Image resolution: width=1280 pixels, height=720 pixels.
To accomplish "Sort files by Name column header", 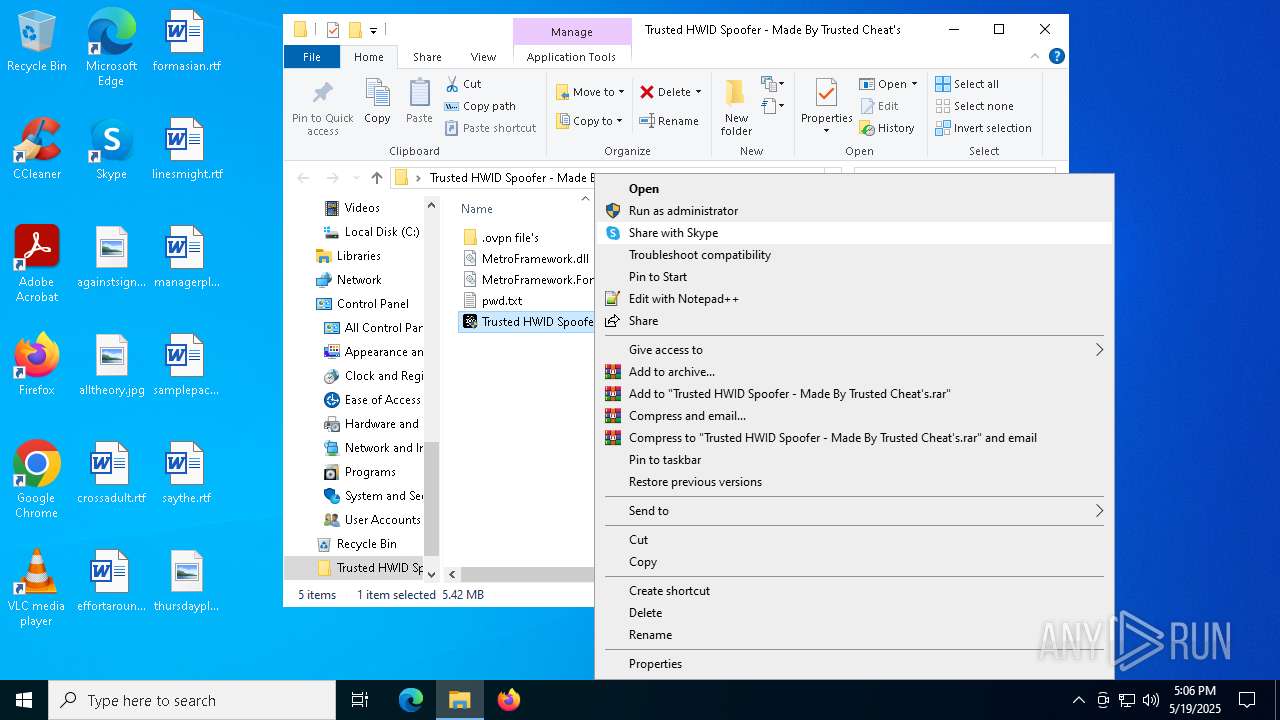I will 477,209.
